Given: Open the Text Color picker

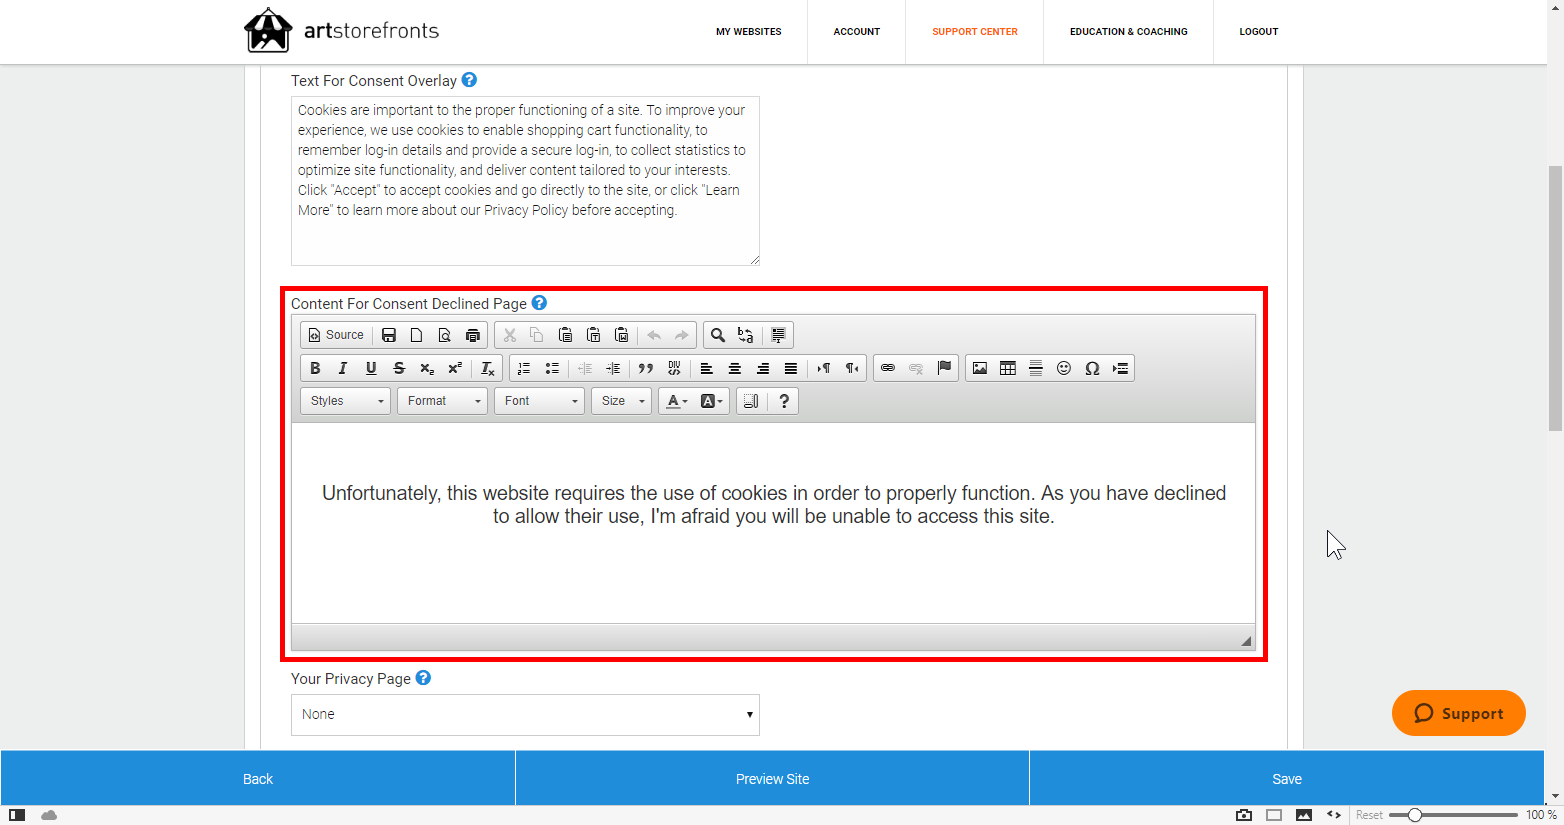Looking at the screenshot, I should tap(677, 401).
